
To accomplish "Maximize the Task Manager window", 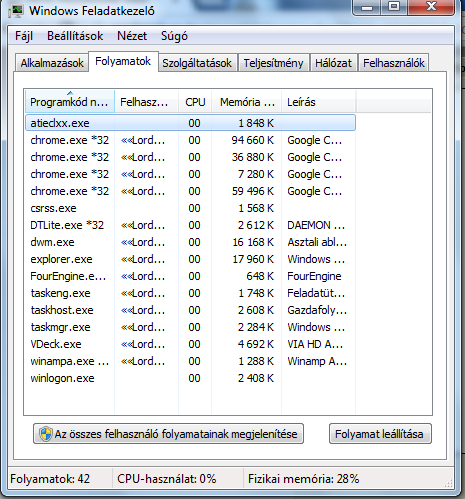I will (x=394, y=7).
